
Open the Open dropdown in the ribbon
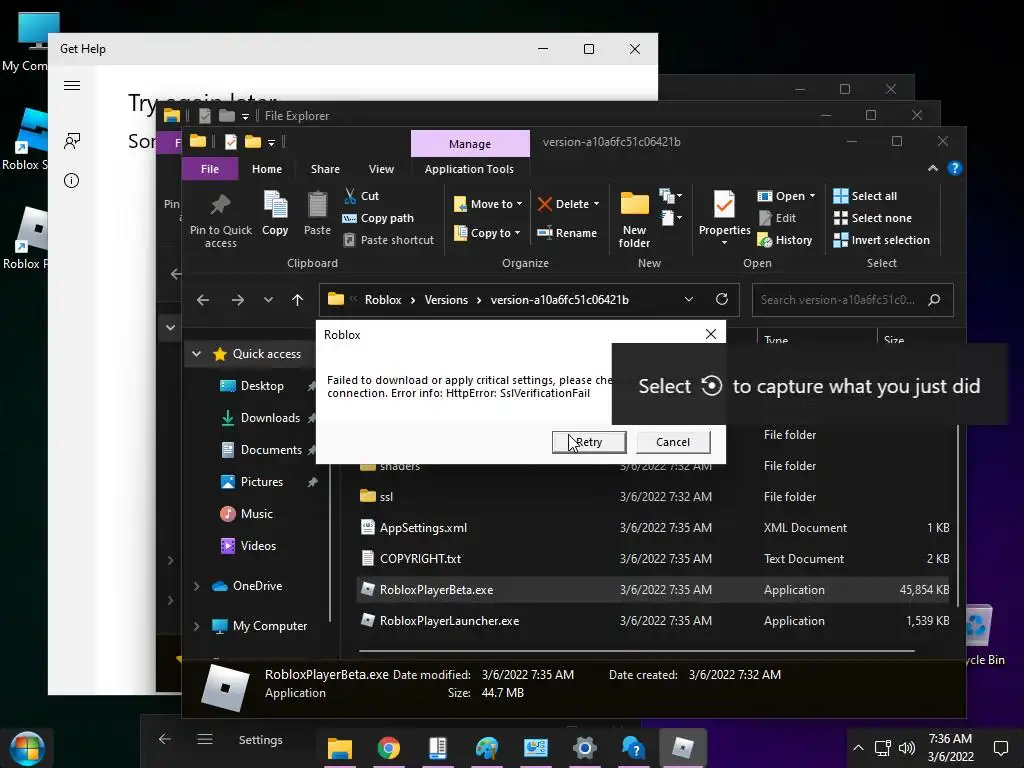(786, 196)
